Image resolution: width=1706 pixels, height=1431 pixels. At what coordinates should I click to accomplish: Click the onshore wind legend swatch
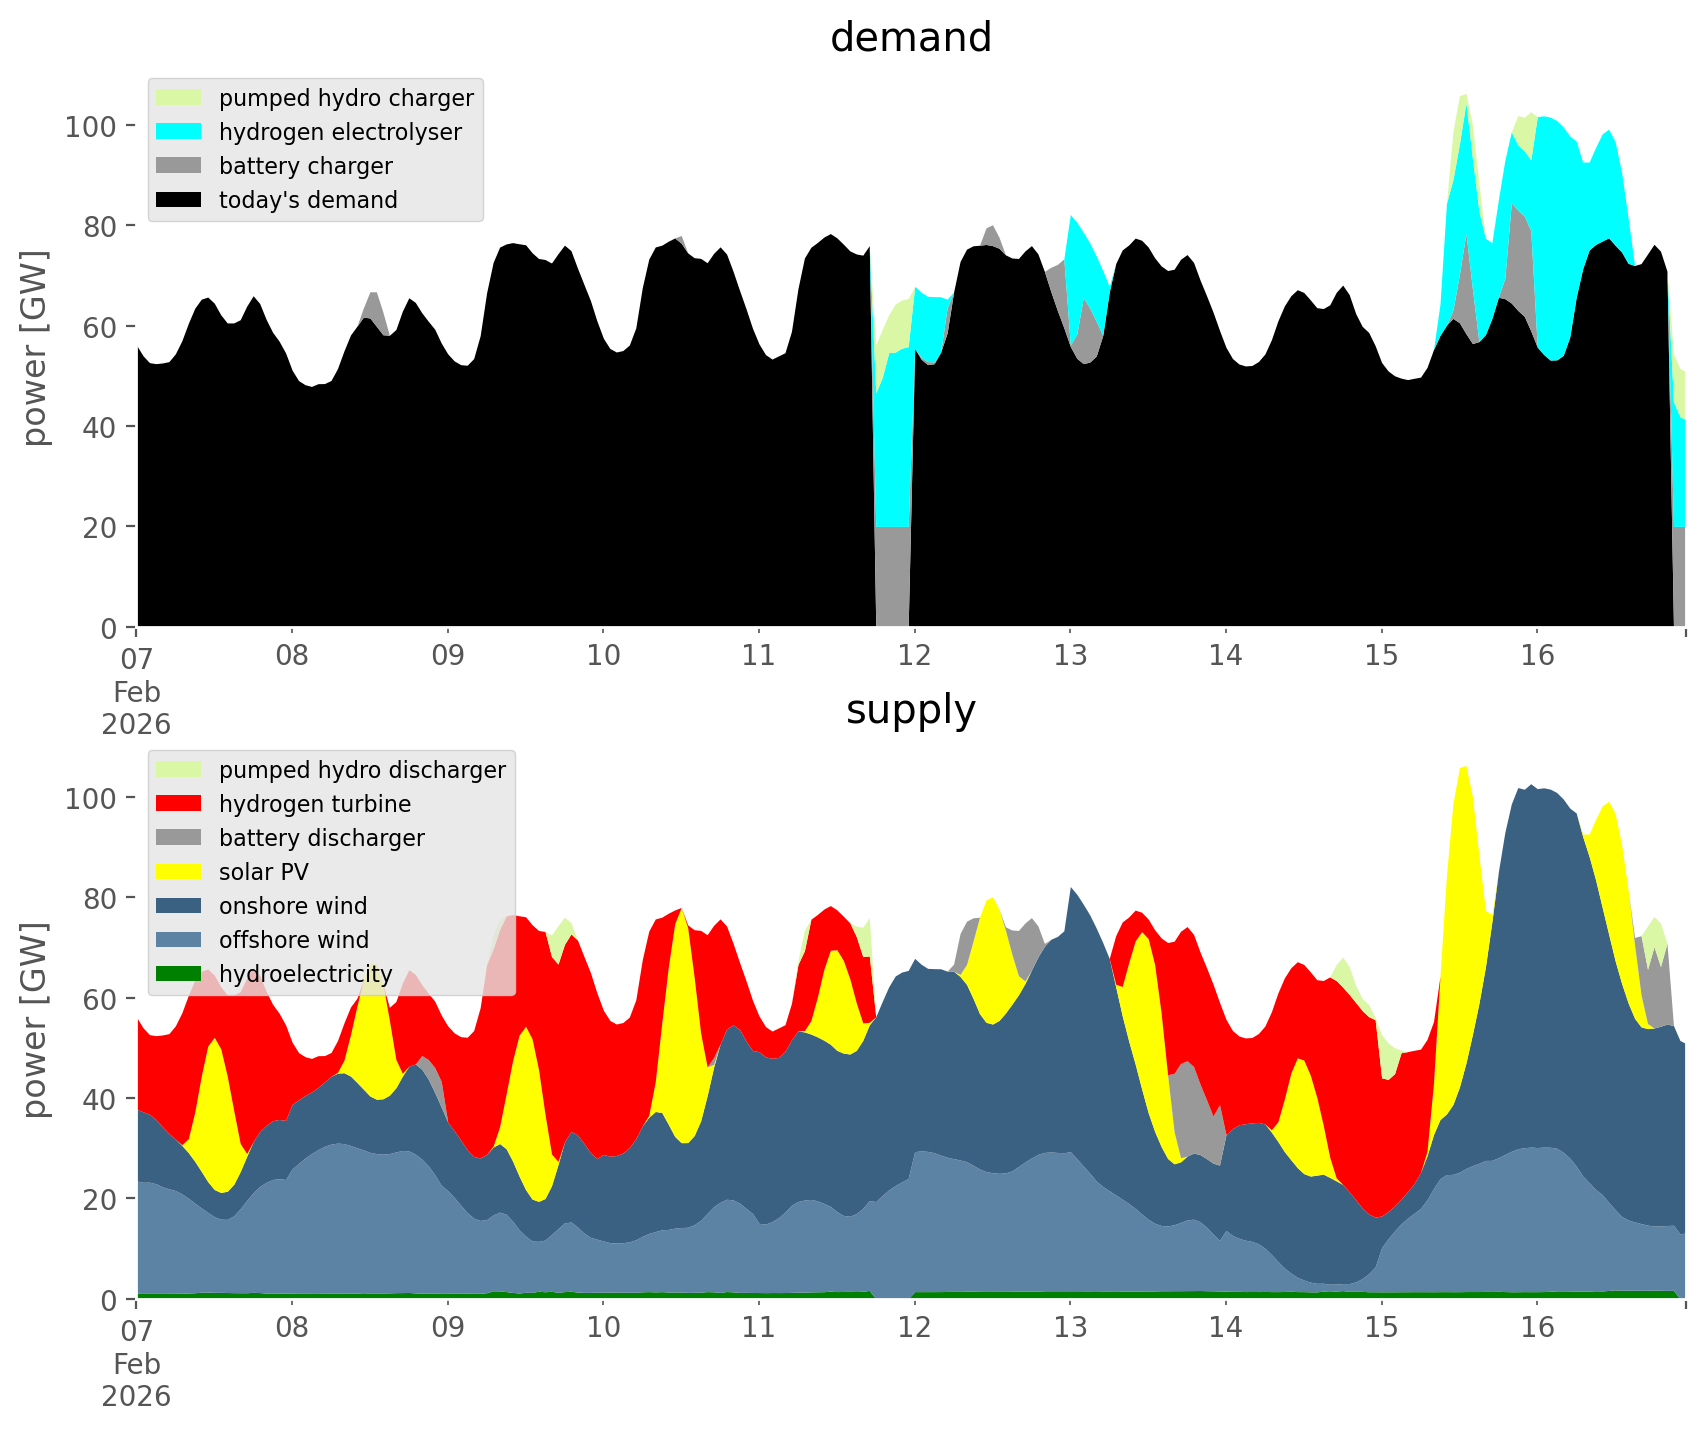[x=179, y=906]
